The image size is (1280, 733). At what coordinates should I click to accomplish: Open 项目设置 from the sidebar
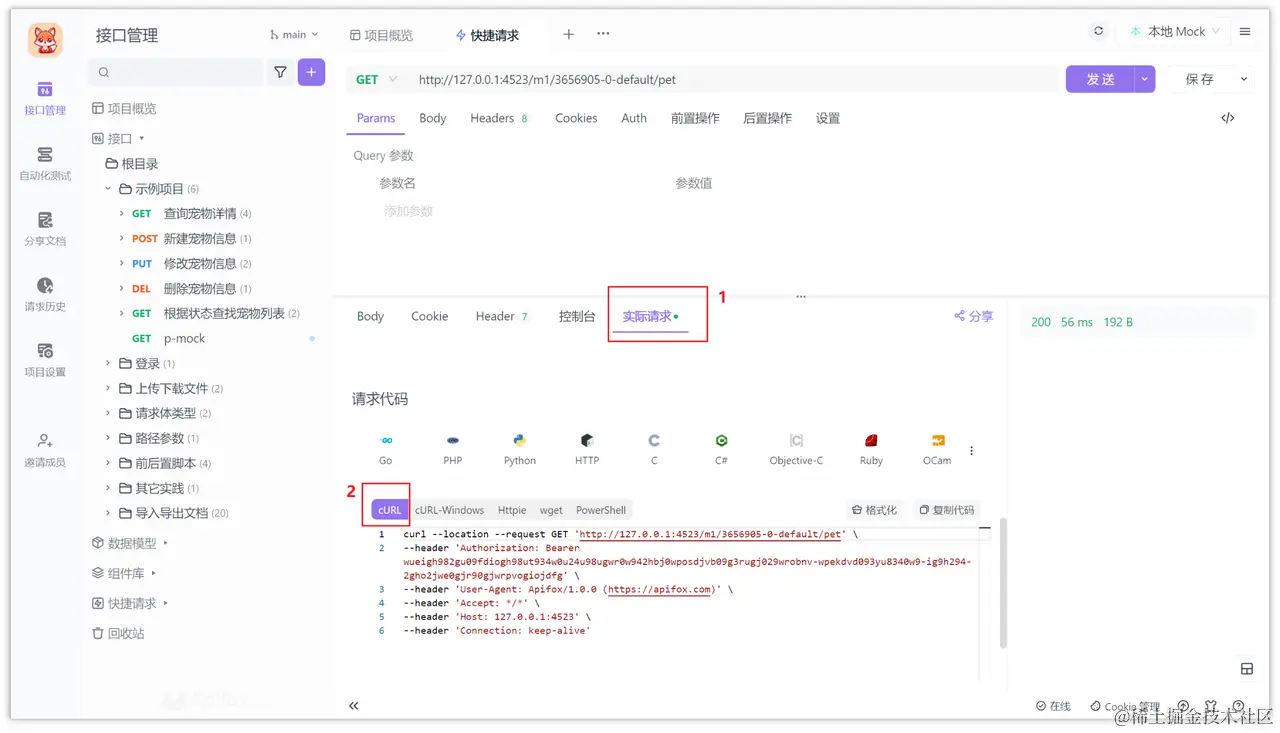(x=45, y=360)
